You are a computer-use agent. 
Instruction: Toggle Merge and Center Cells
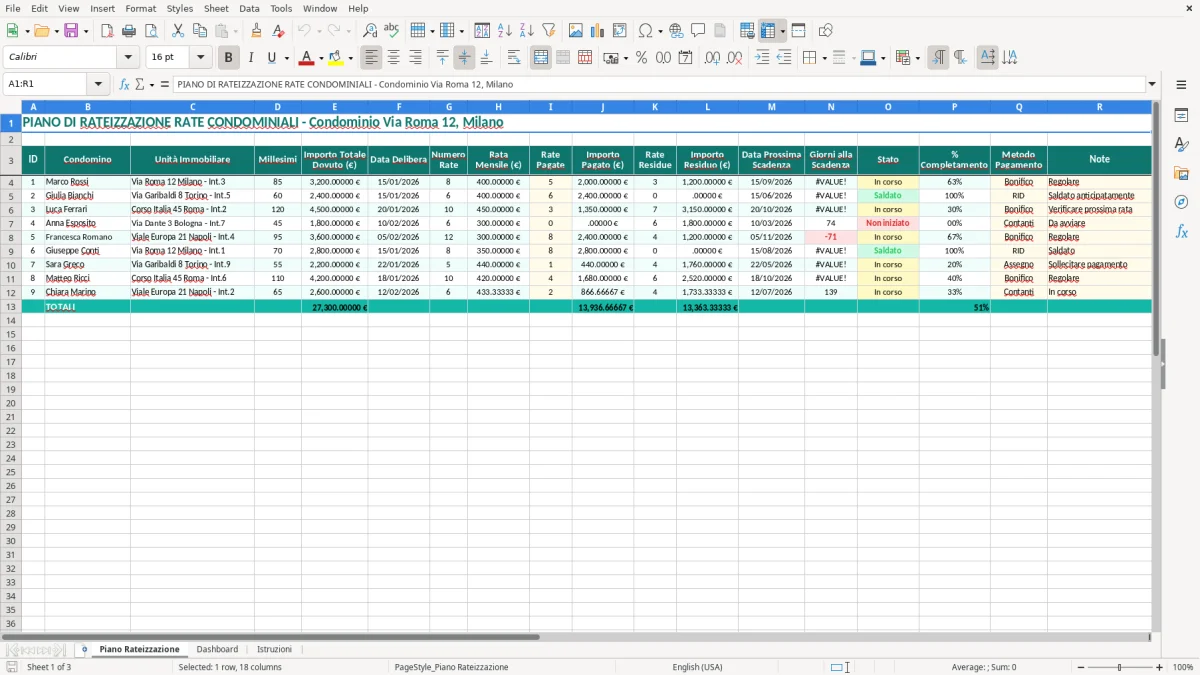coord(541,58)
